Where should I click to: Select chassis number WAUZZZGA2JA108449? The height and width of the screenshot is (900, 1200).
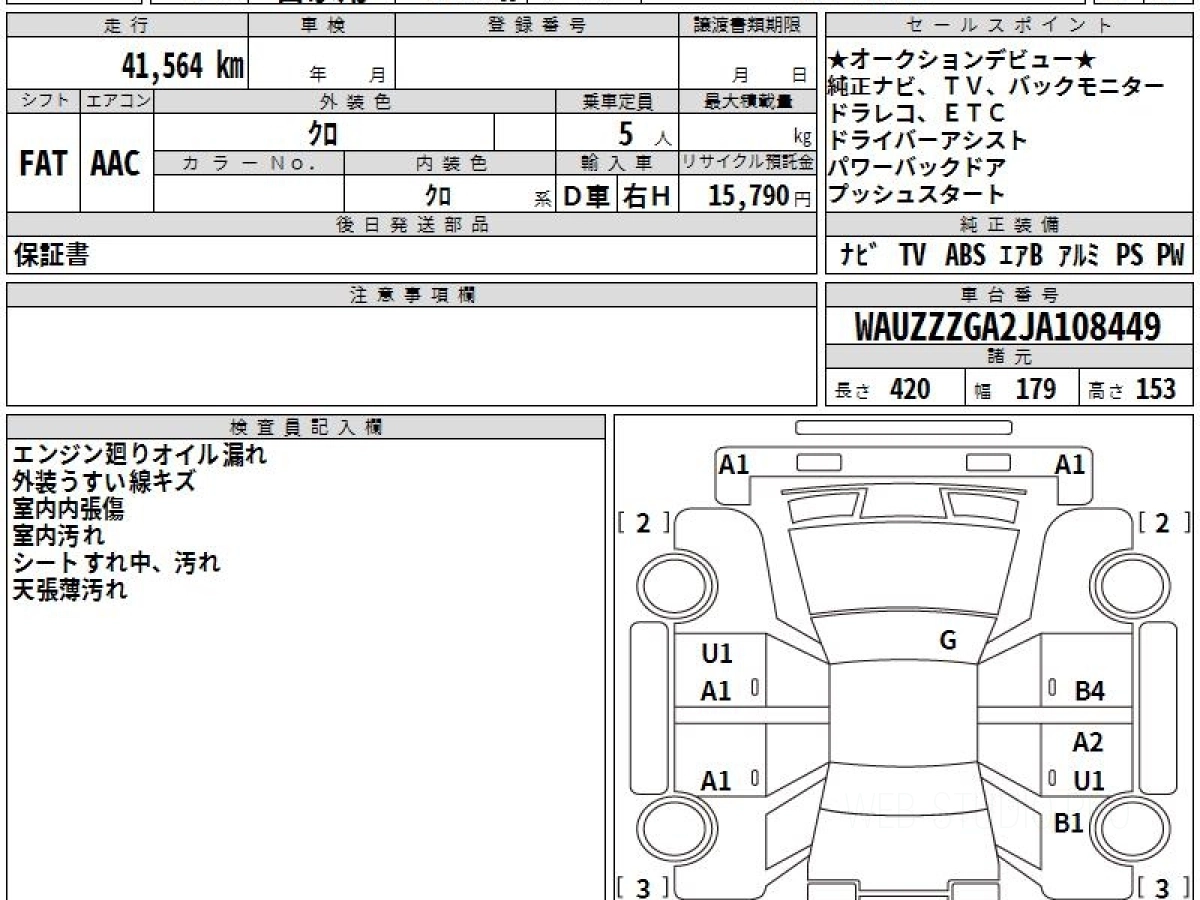[x=1008, y=327]
